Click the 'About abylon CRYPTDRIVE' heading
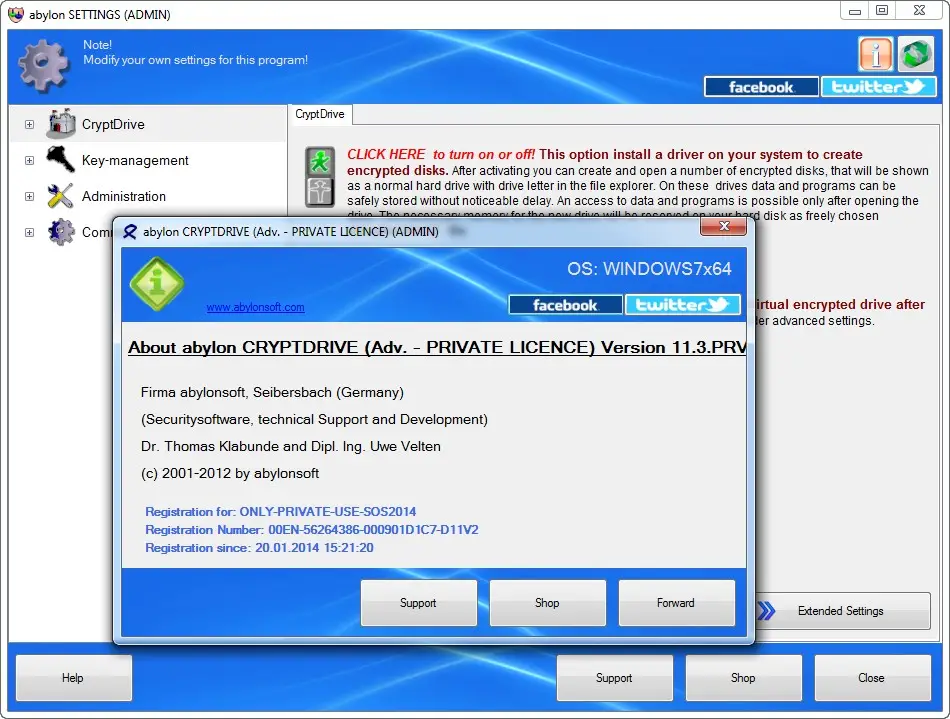This screenshot has height=719, width=950. point(437,348)
